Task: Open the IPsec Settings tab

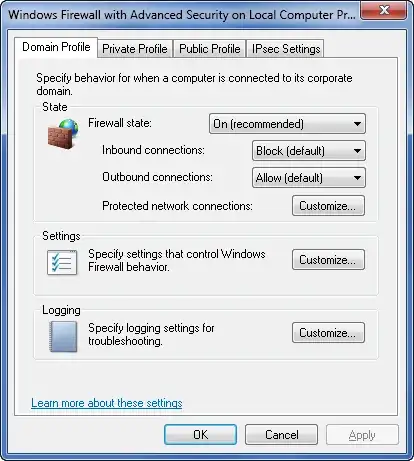Action: (x=286, y=49)
